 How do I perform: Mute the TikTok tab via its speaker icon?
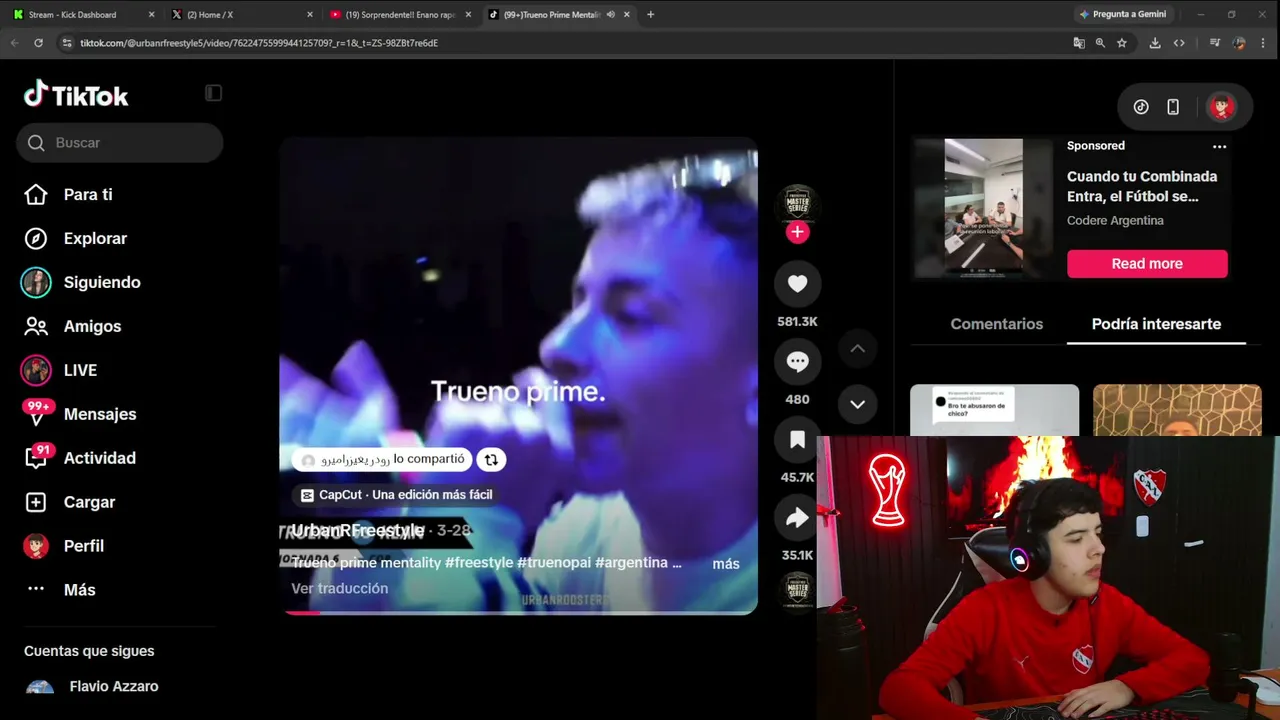click(x=610, y=15)
